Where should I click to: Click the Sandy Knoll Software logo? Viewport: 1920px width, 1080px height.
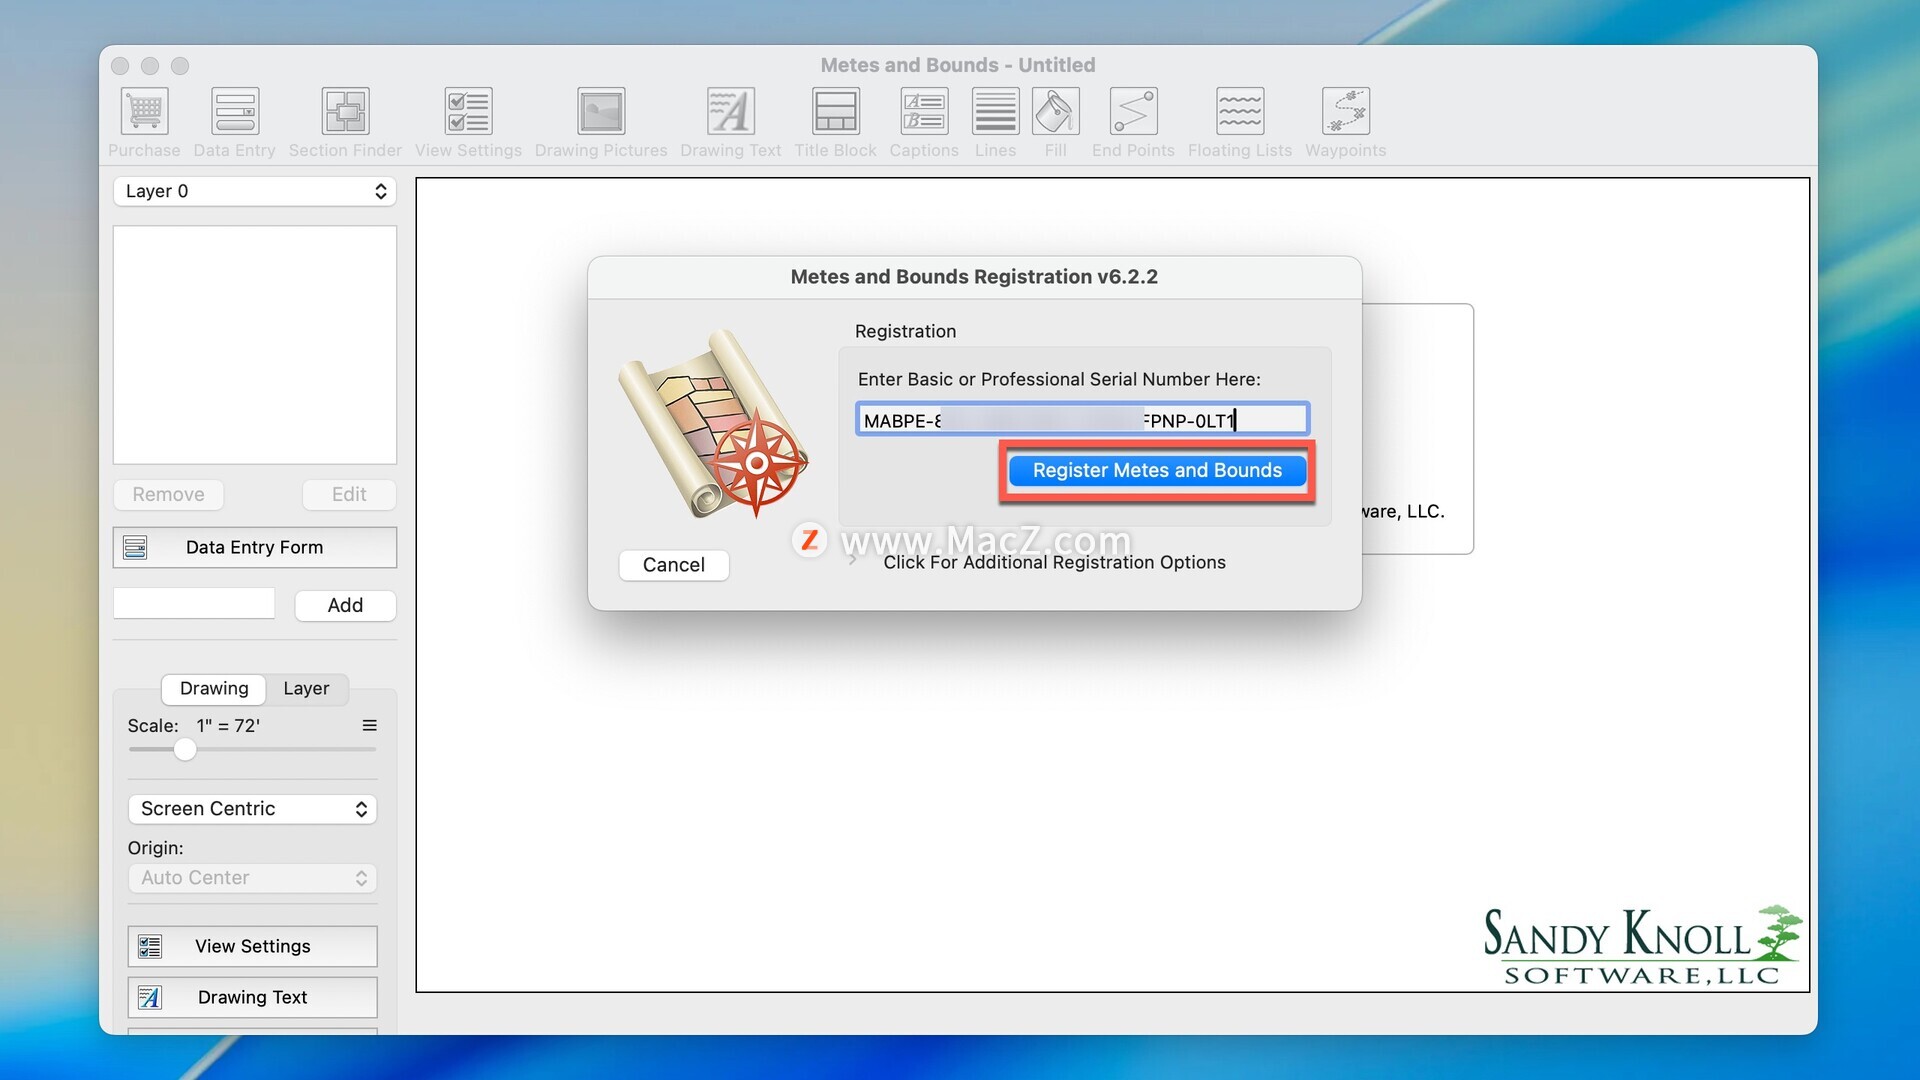click(x=1643, y=946)
